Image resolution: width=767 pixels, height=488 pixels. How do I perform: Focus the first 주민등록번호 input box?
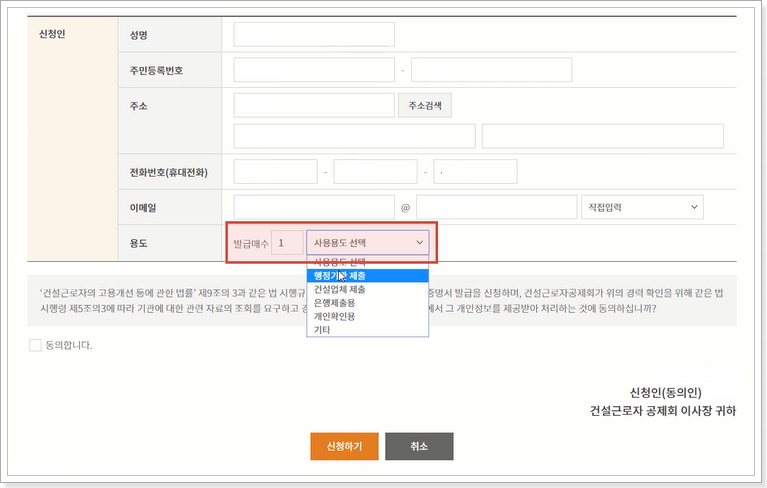pyautogui.click(x=314, y=70)
